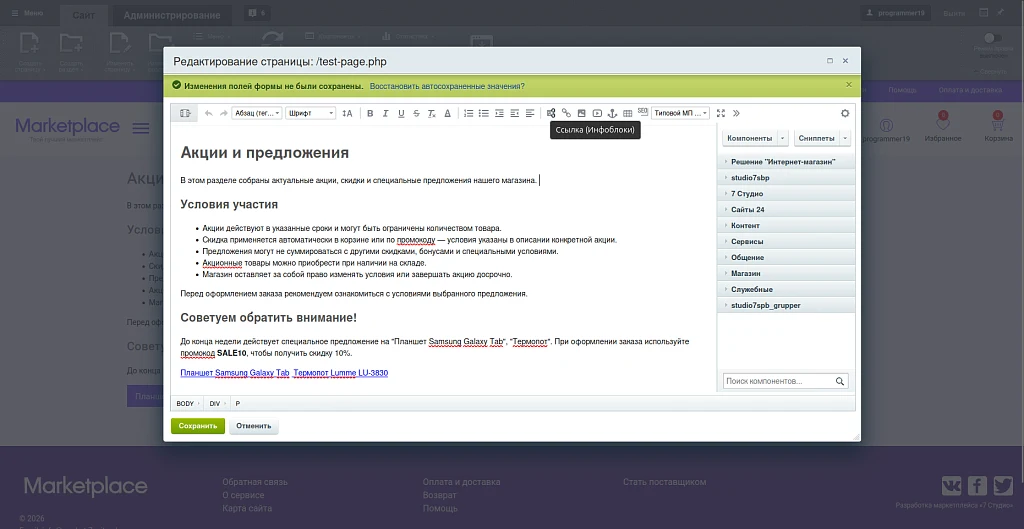Open the text alignment options
1024x529 pixels.
(530, 113)
